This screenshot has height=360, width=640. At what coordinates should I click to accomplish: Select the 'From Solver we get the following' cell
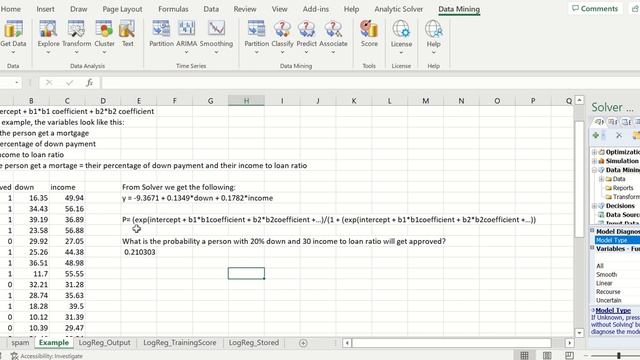pos(179,187)
